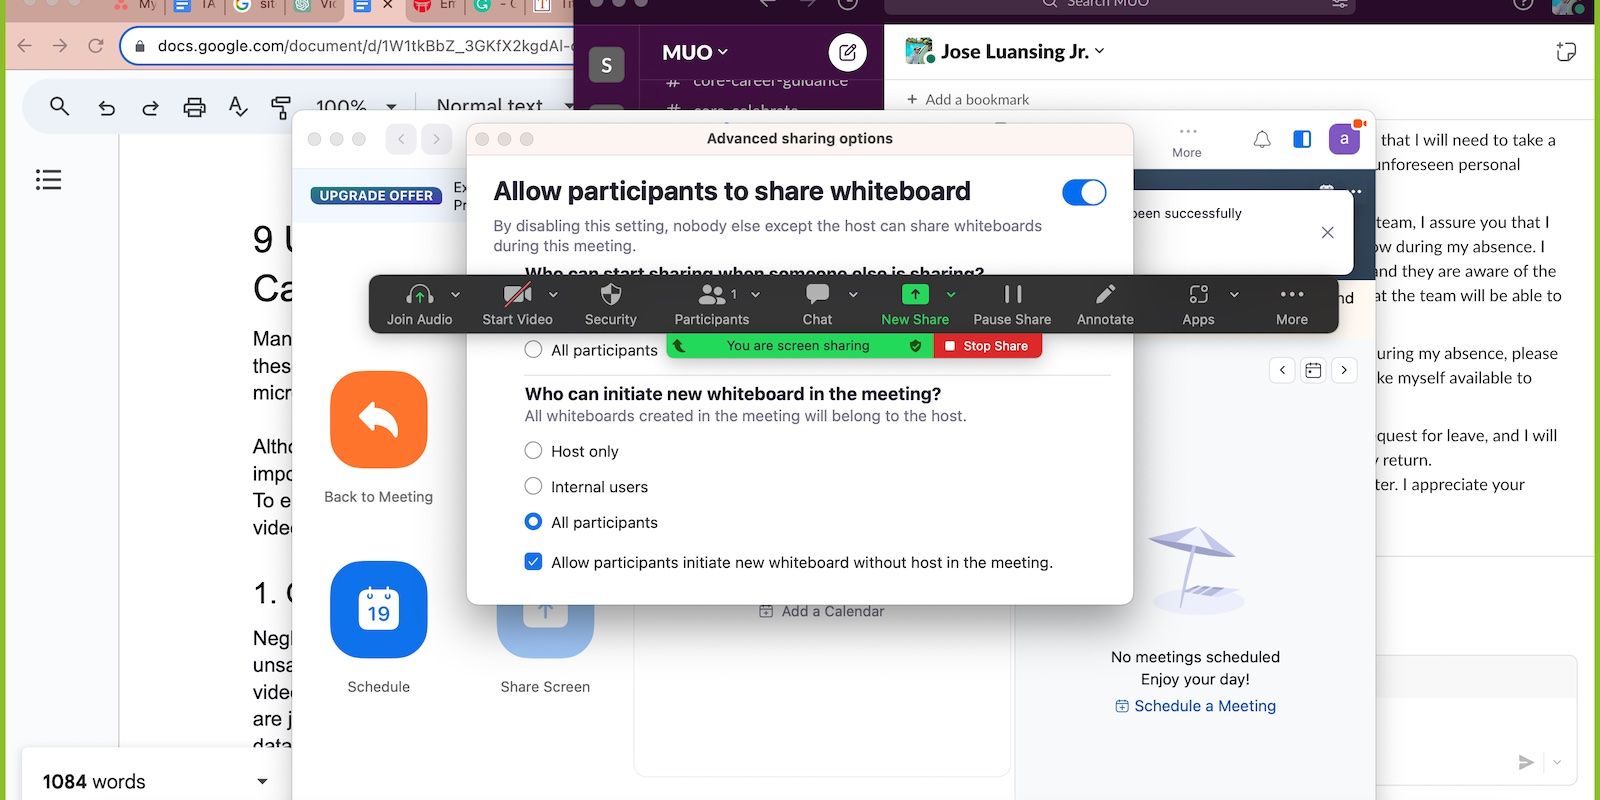Click the Start Video camera icon

pos(516,295)
